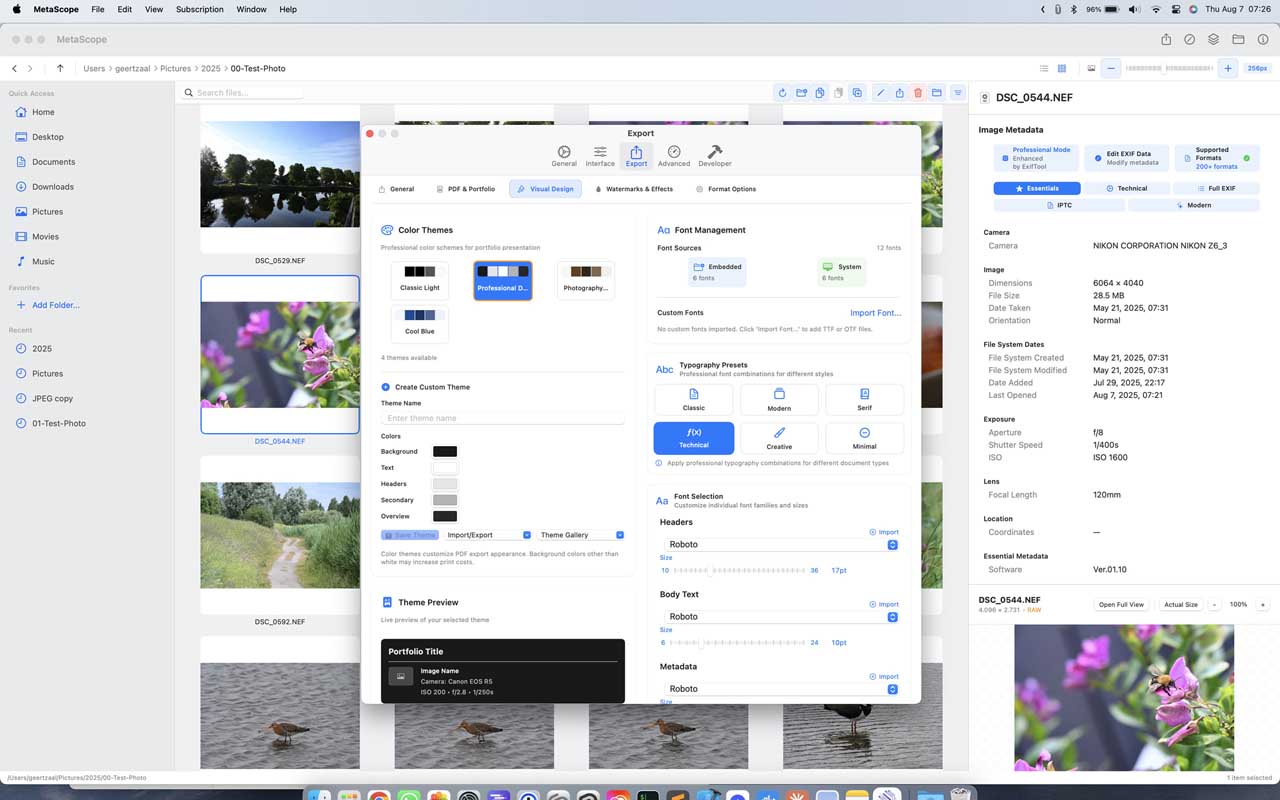The width and height of the screenshot is (1280, 800).
Task: Click the Enter theme name field
Action: tap(502, 418)
